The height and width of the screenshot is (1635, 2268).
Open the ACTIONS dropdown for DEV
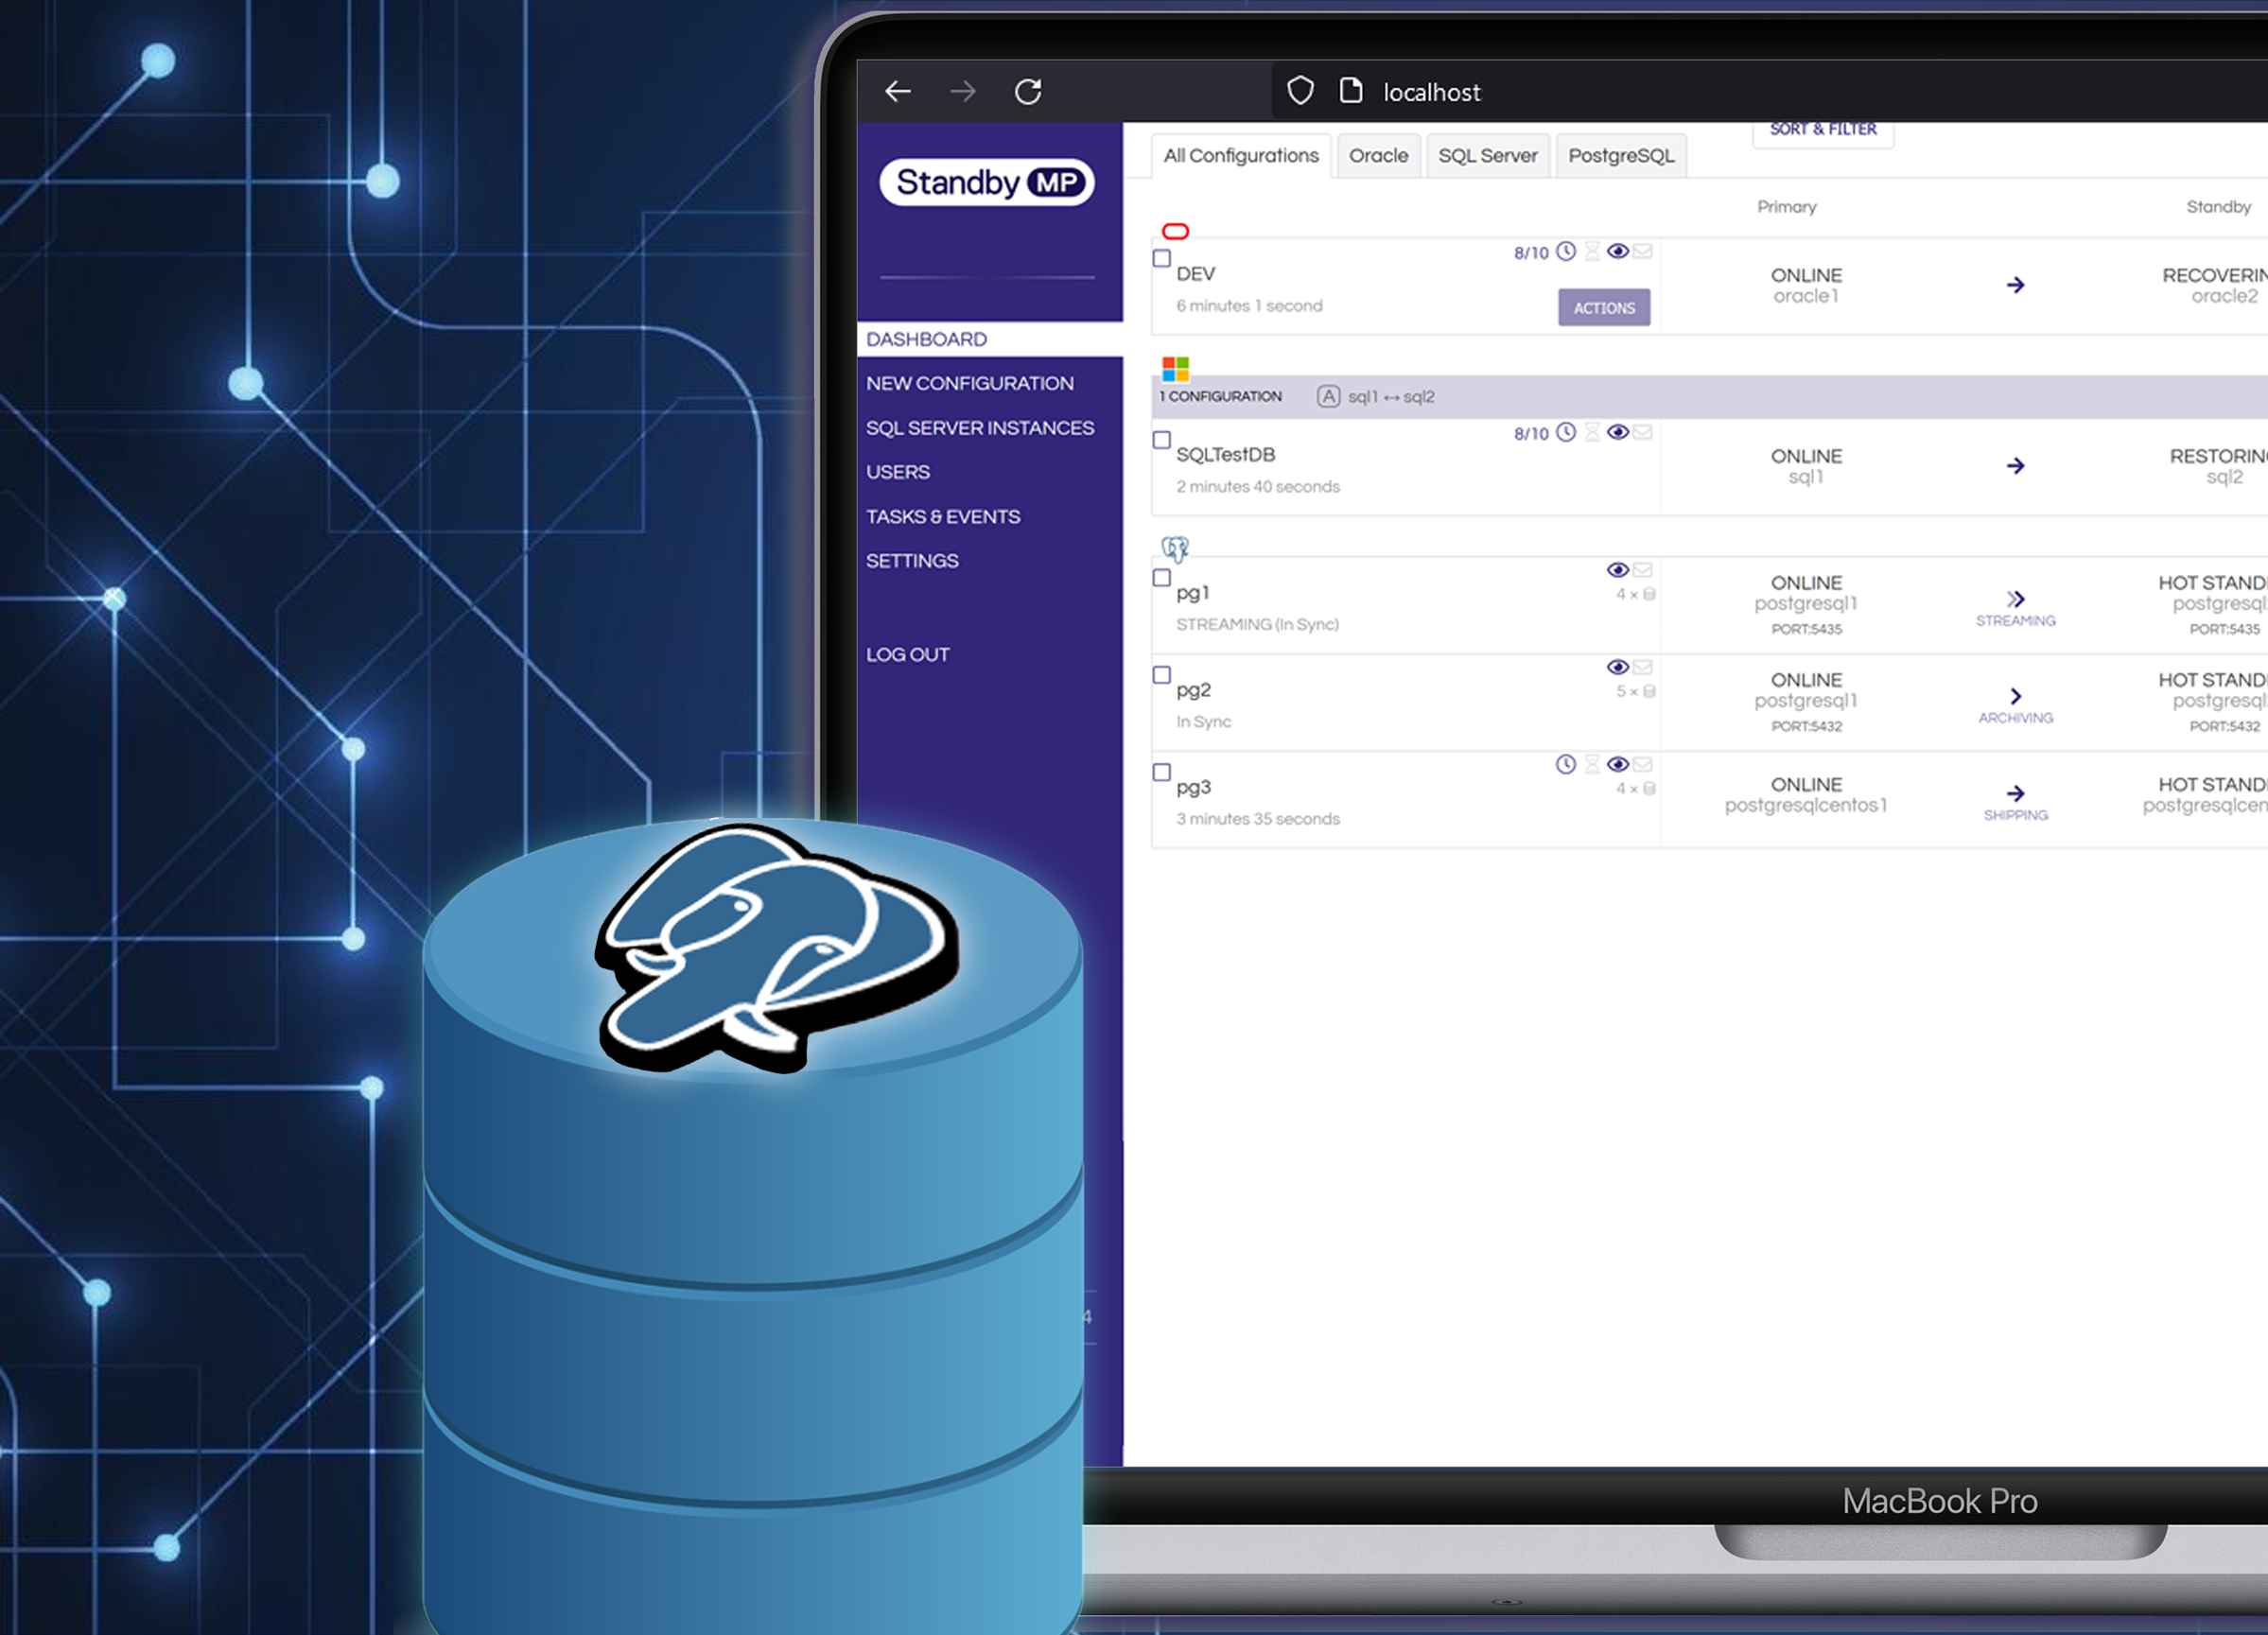click(1603, 307)
